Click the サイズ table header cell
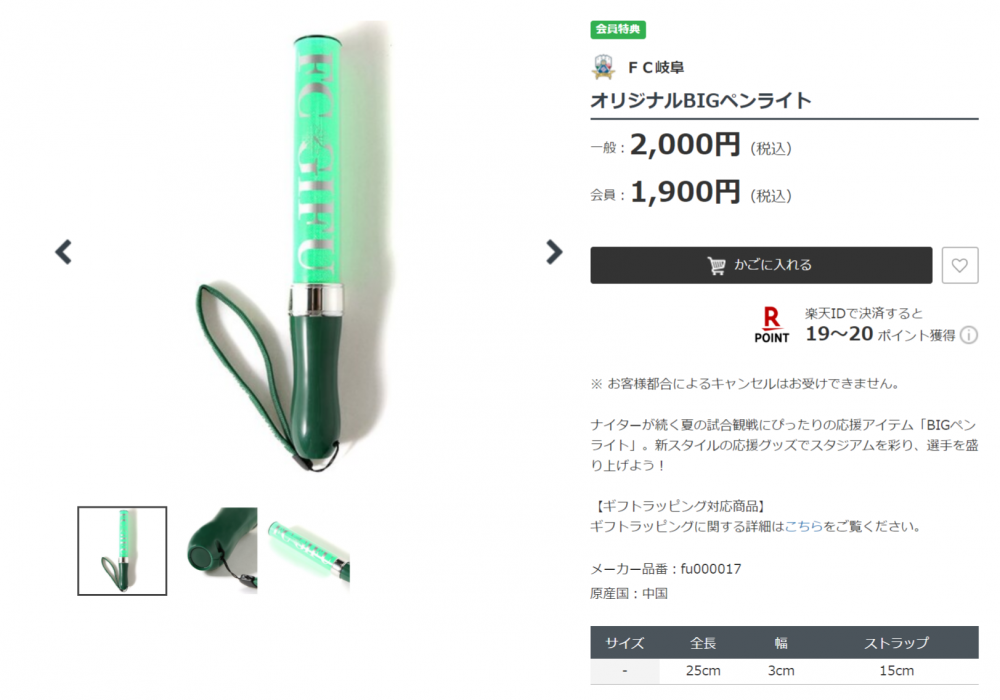The height and width of the screenshot is (700, 1000). [624, 643]
